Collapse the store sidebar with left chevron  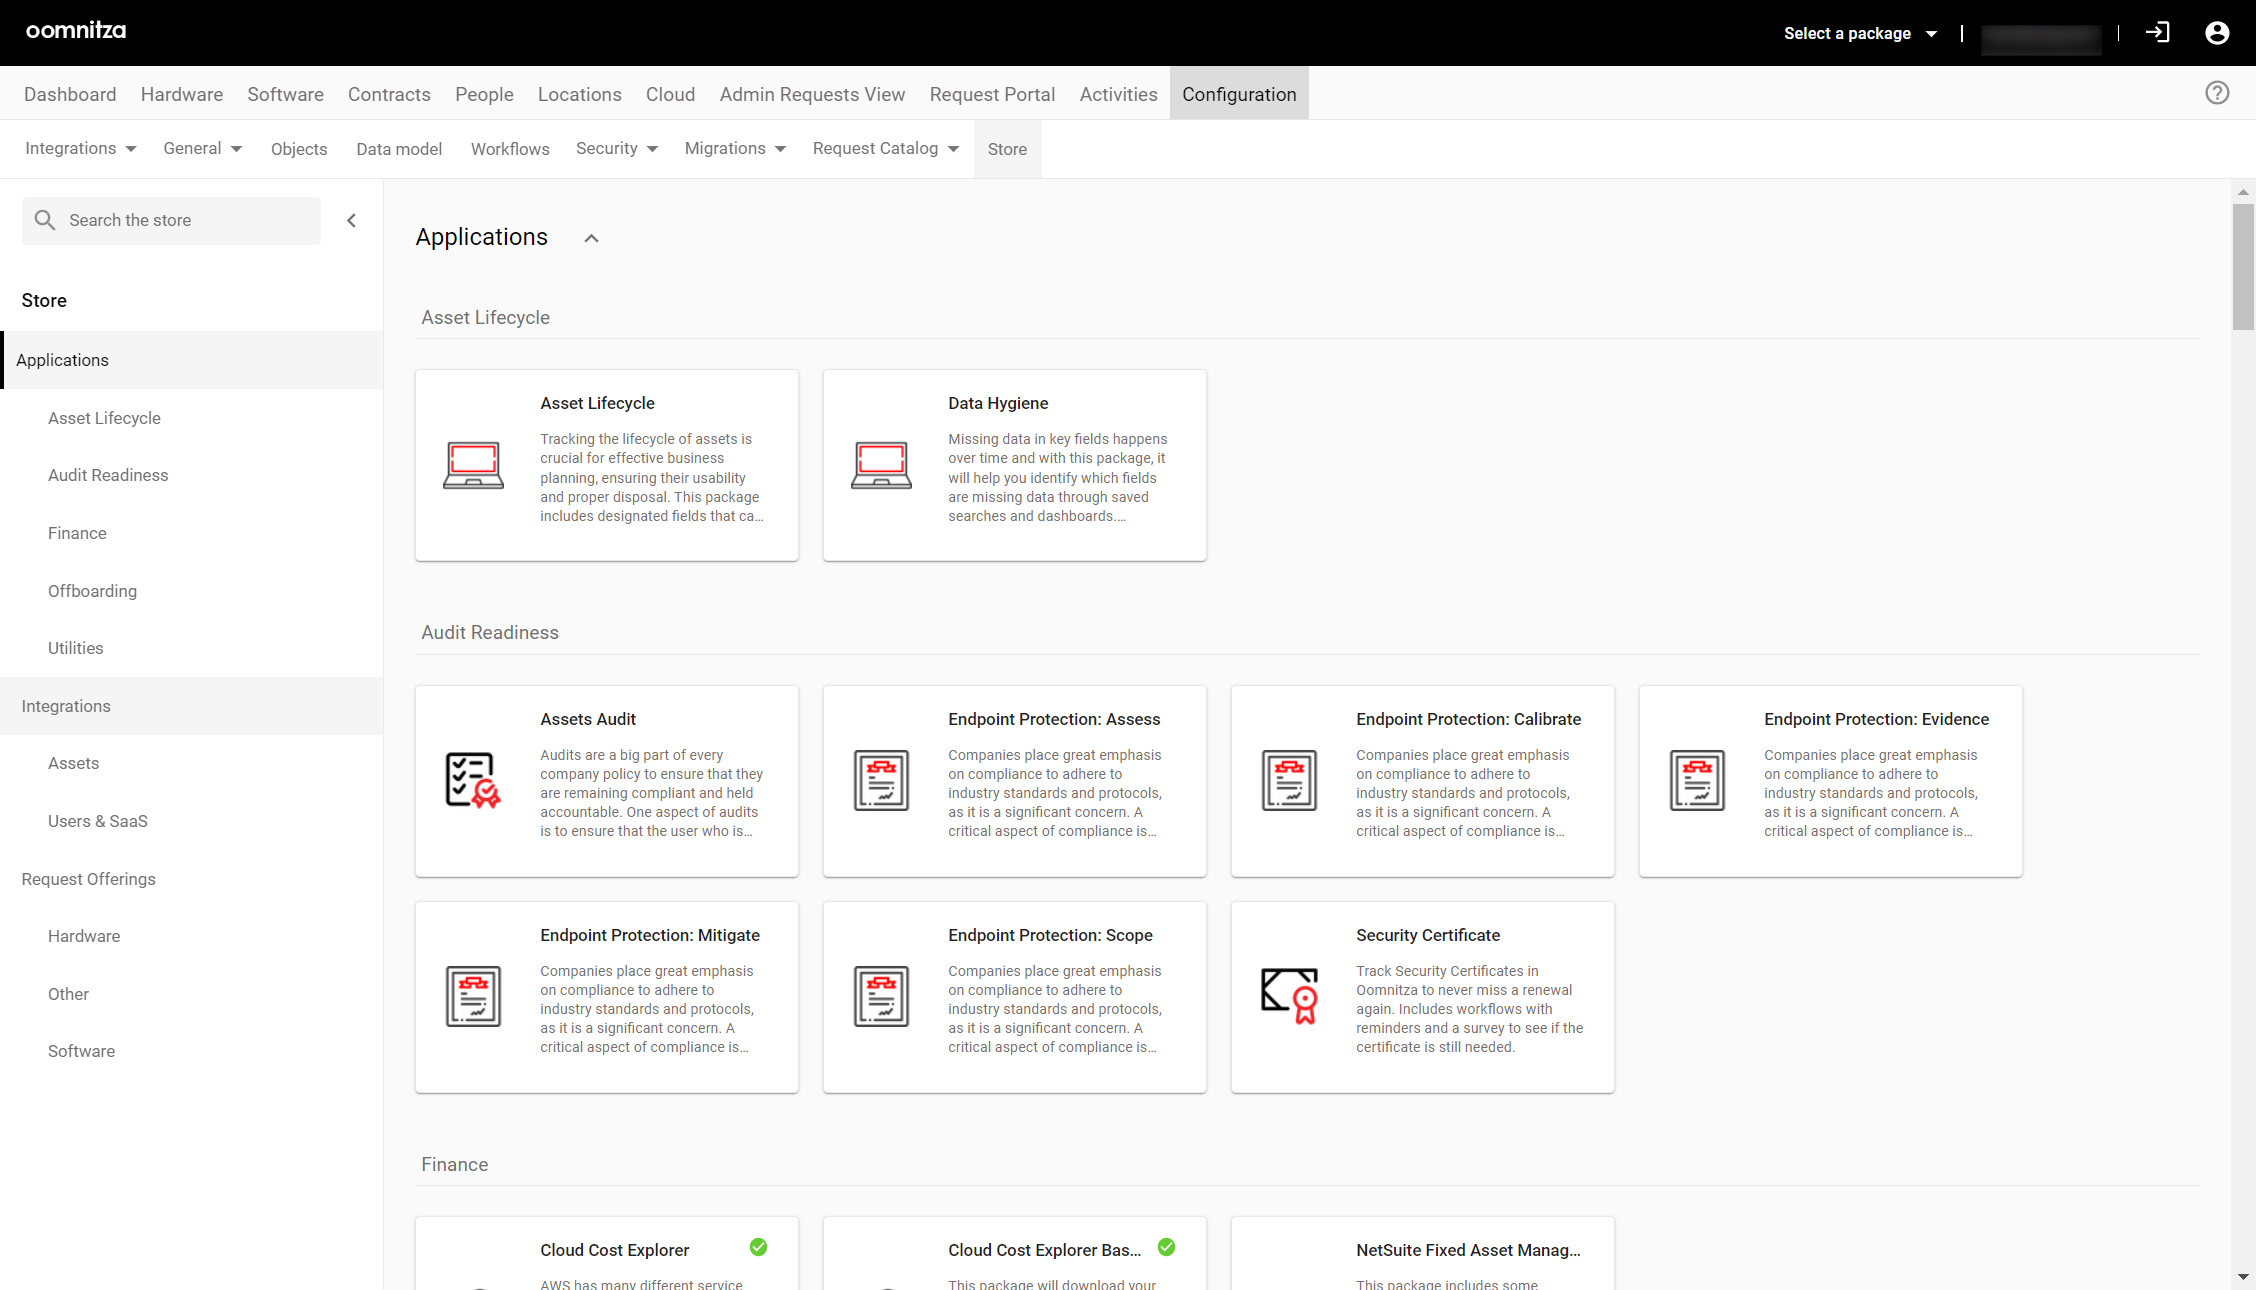point(351,220)
